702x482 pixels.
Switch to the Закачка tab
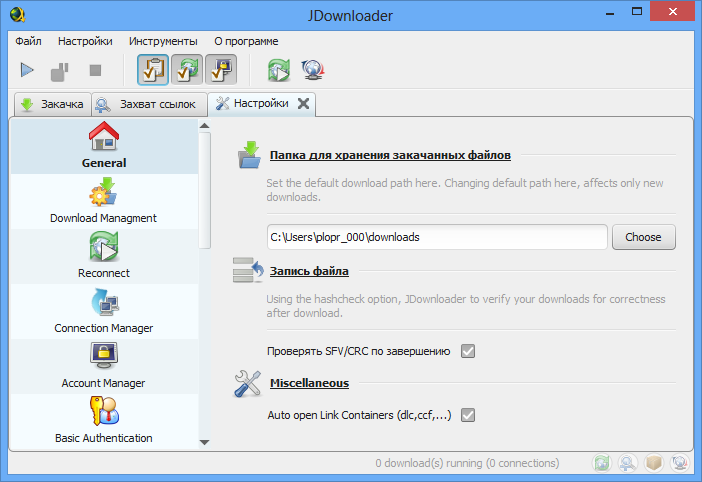[52, 104]
